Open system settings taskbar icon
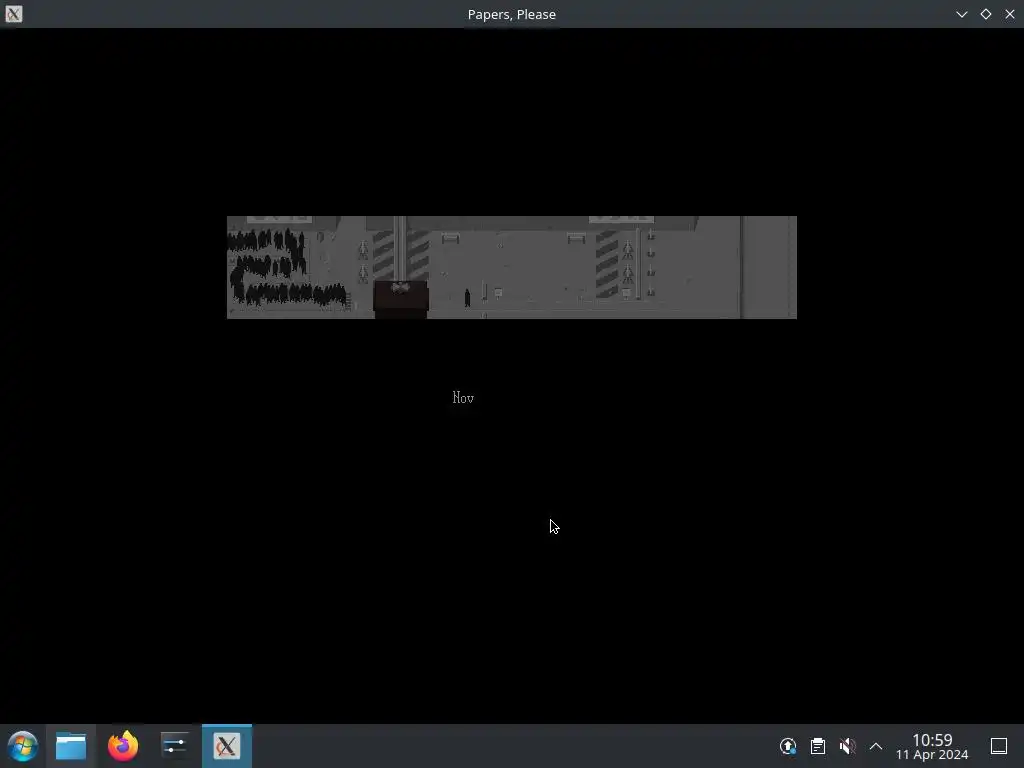Screen dimensions: 1024x768 click(x=174, y=746)
